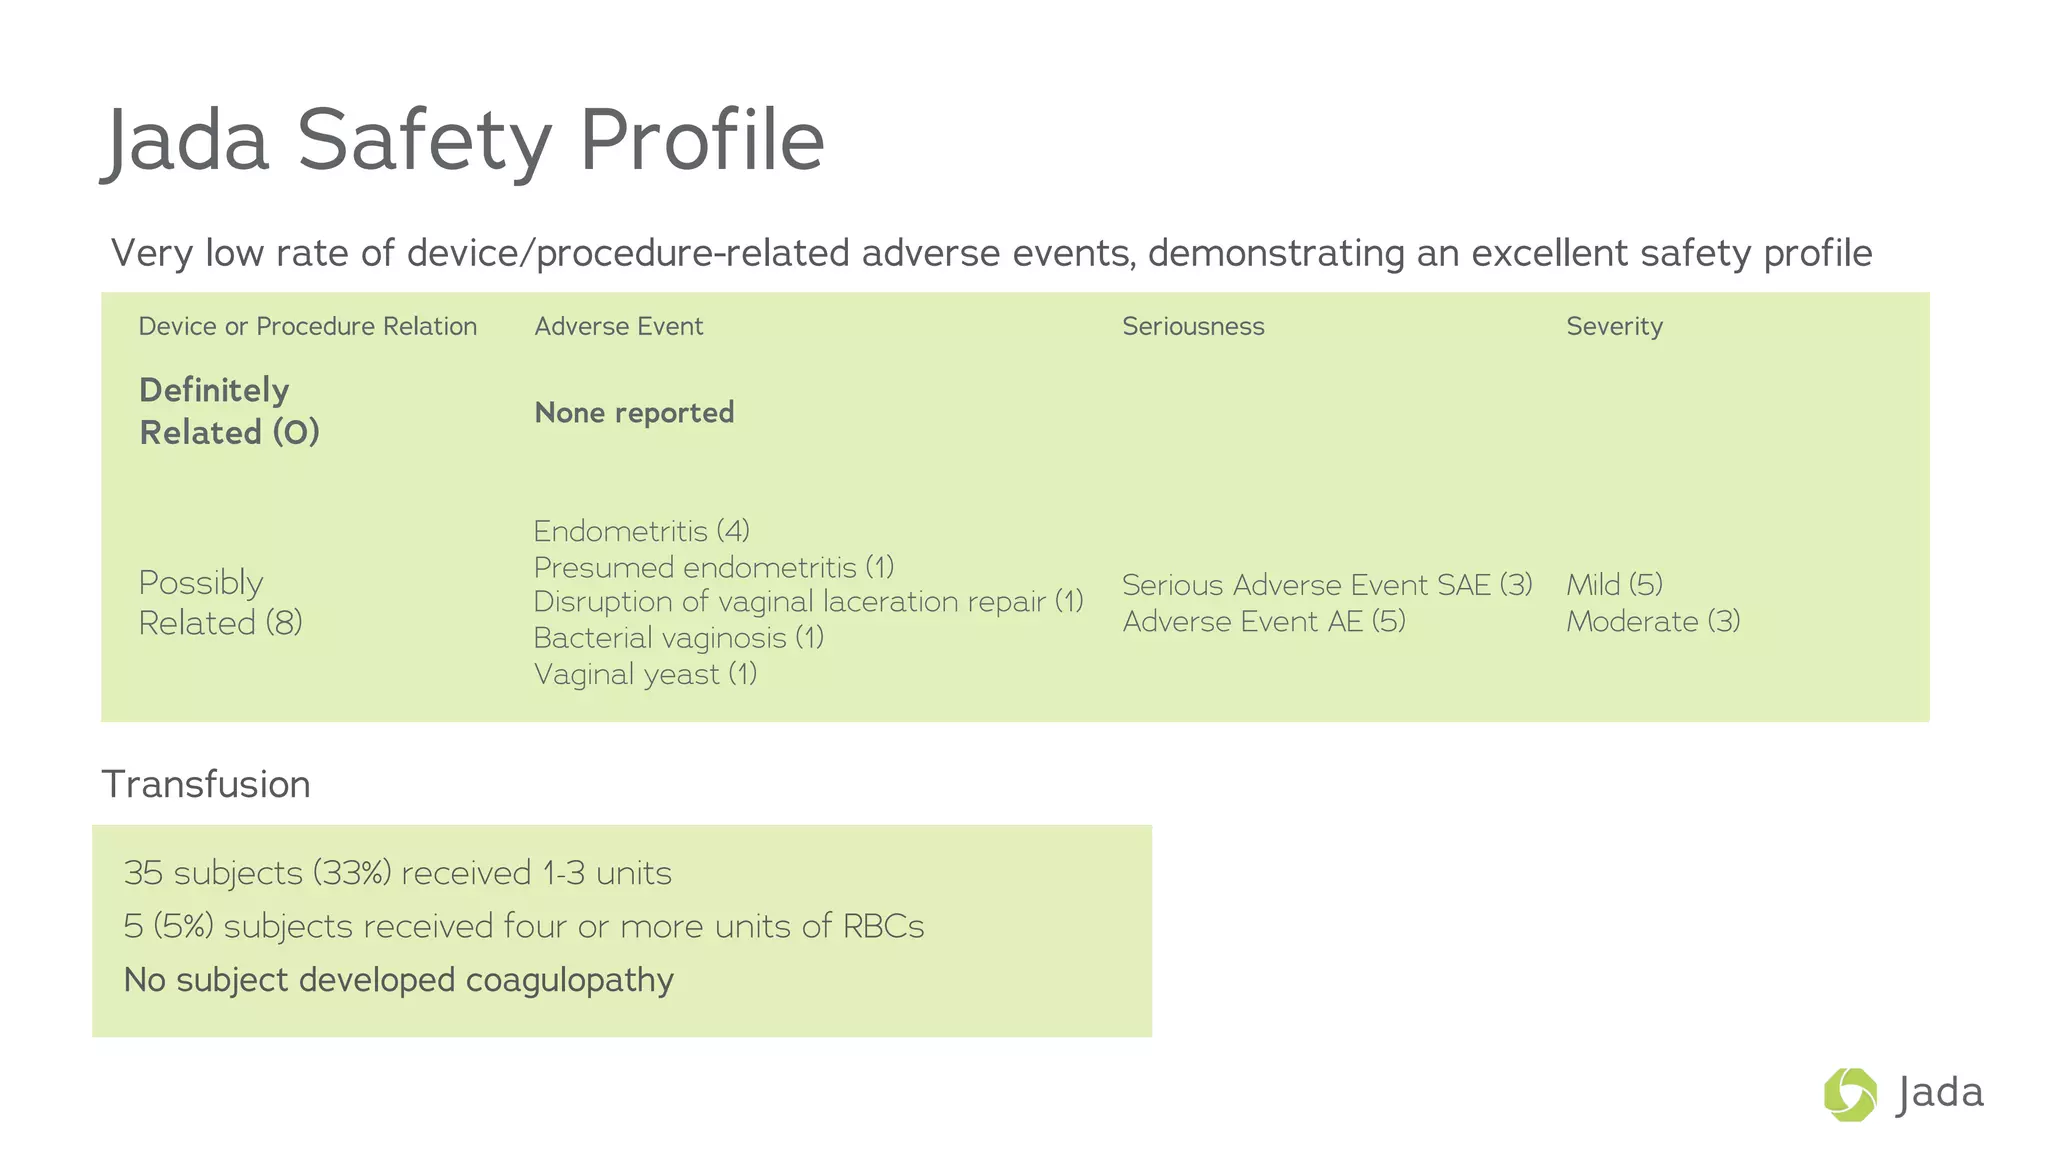Click the Bacterial vaginosis (1) entry
The width and height of the screenshot is (2048, 1152).
[x=678, y=637]
